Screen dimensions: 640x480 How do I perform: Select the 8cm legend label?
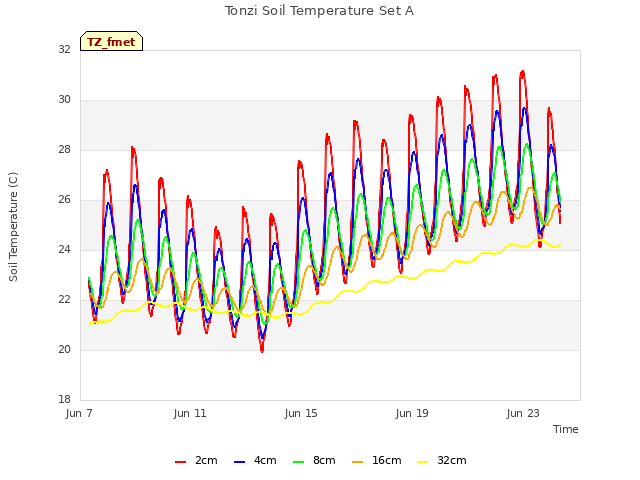pos(324,460)
